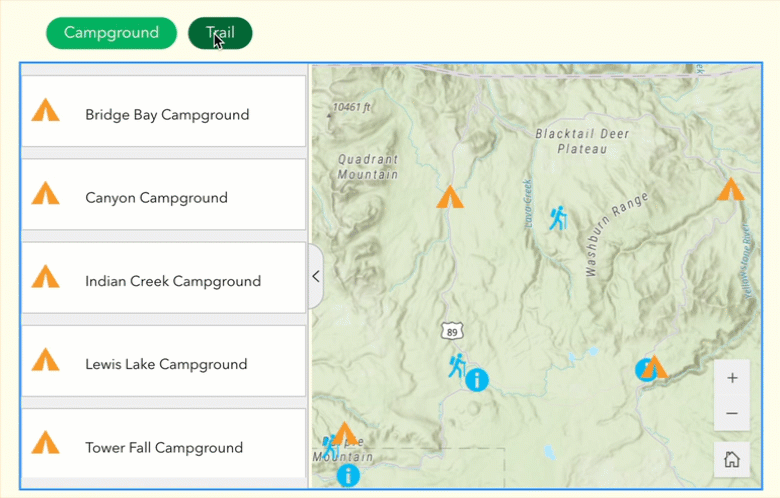
Task: Select Lewis Lake Campground from the list
Action: coord(166,364)
